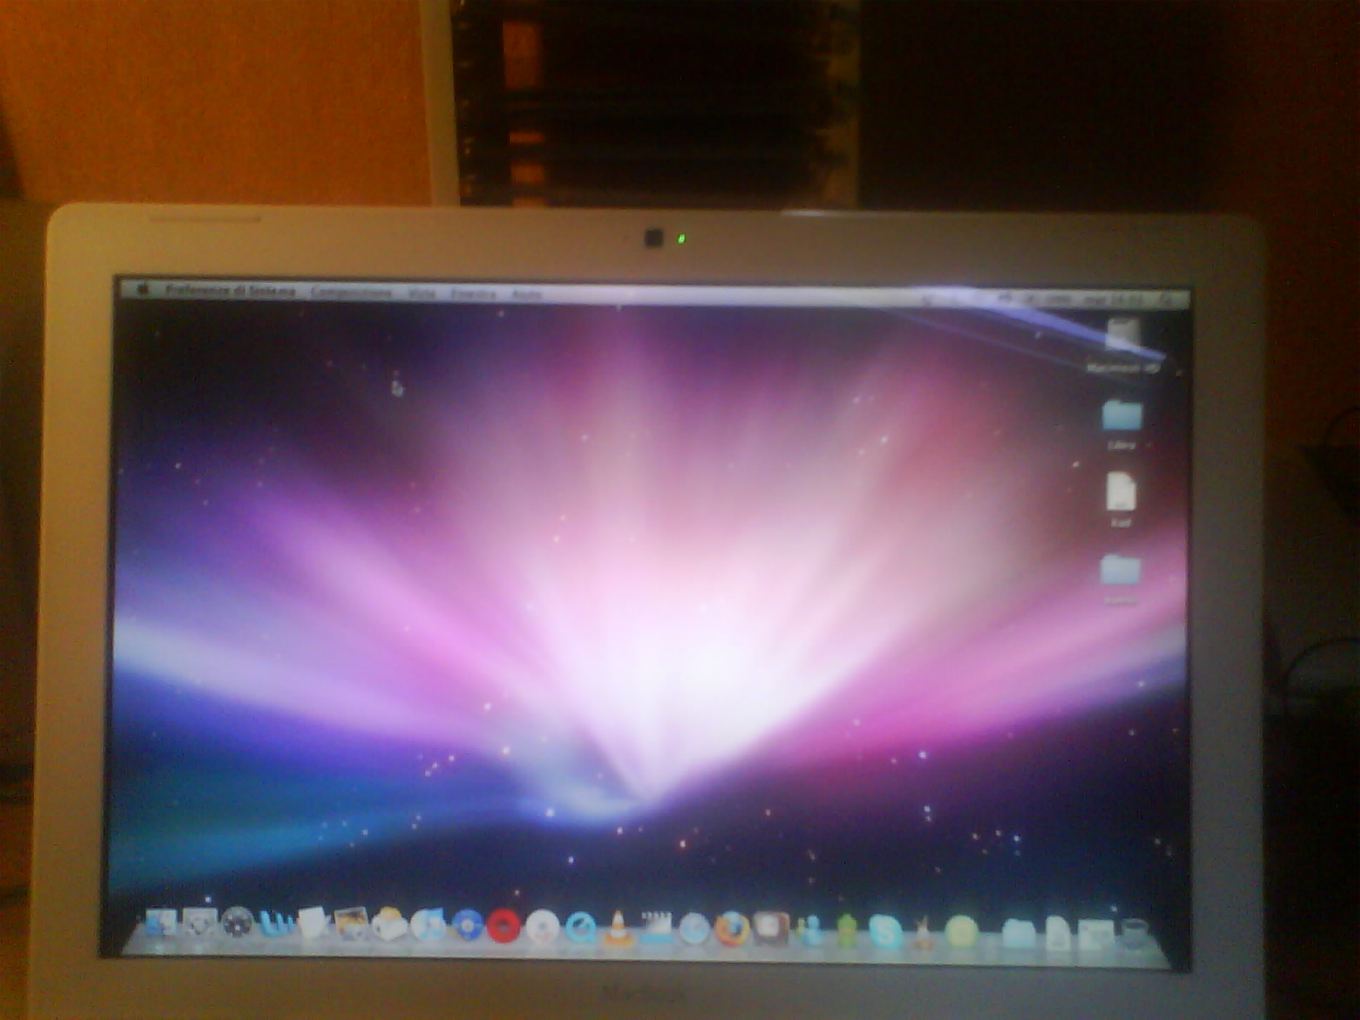Open the Preferenze di Sistema menu

(x=231, y=291)
